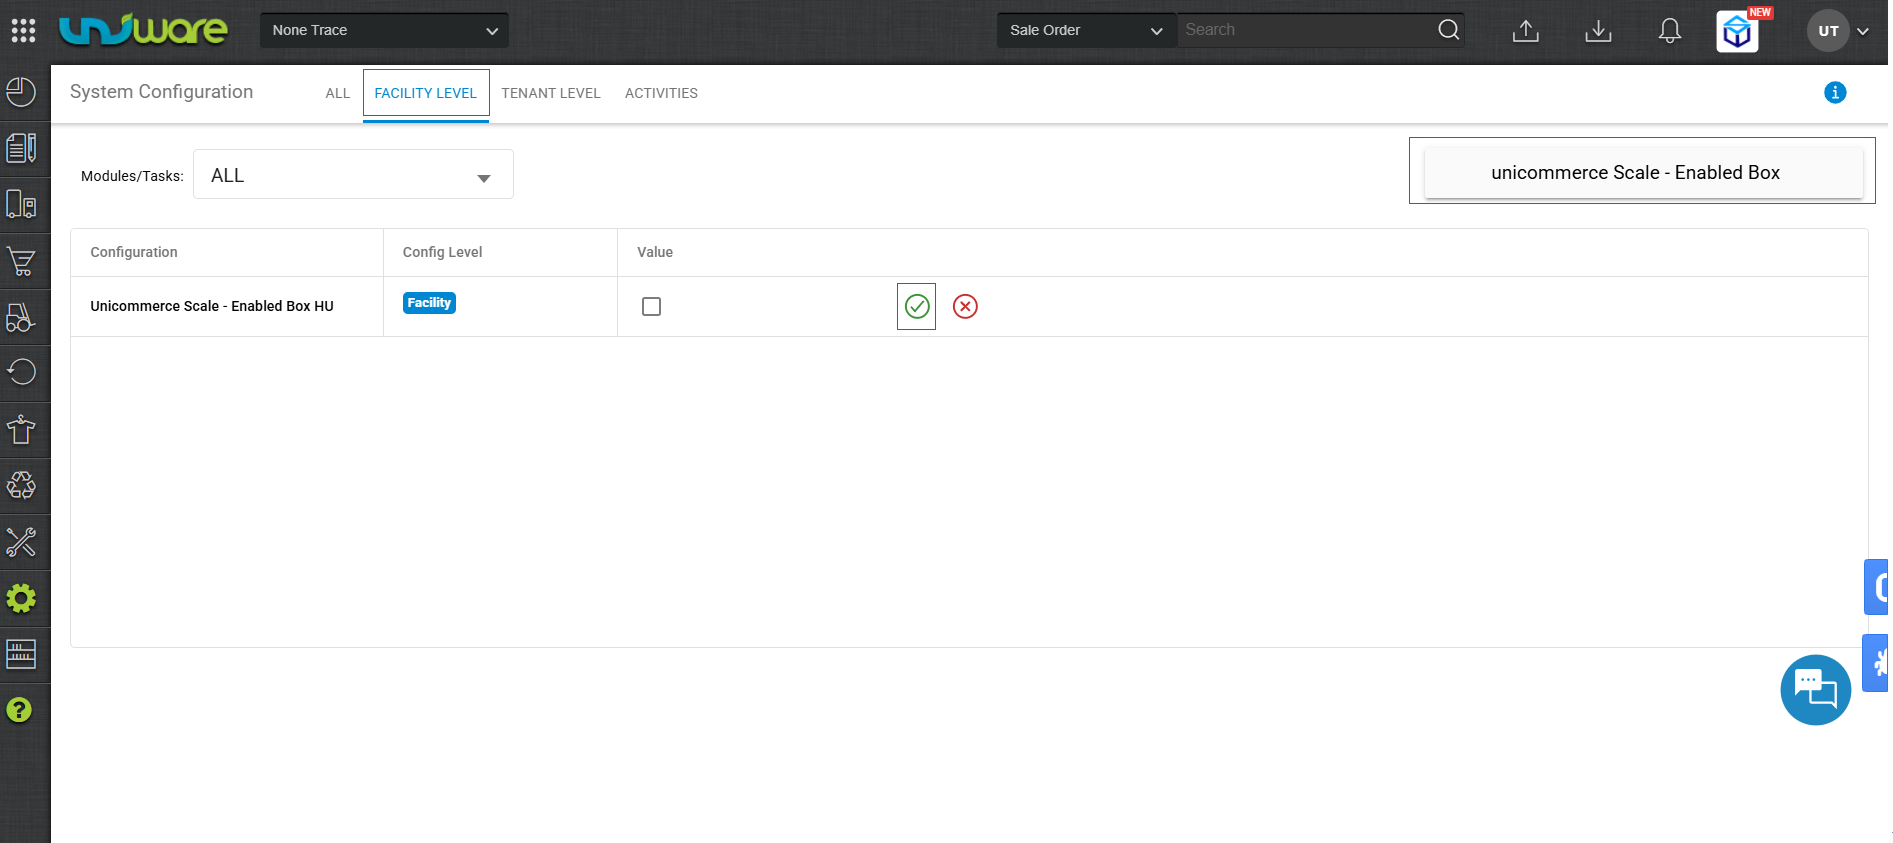Open the None Trace facility dropdown
1893x843 pixels.
[384, 30]
